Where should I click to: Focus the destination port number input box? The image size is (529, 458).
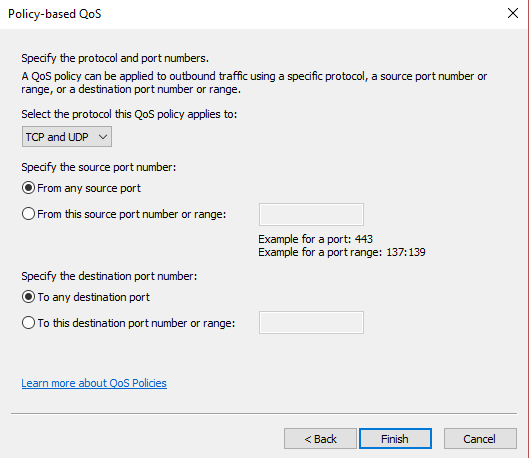point(311,322)
